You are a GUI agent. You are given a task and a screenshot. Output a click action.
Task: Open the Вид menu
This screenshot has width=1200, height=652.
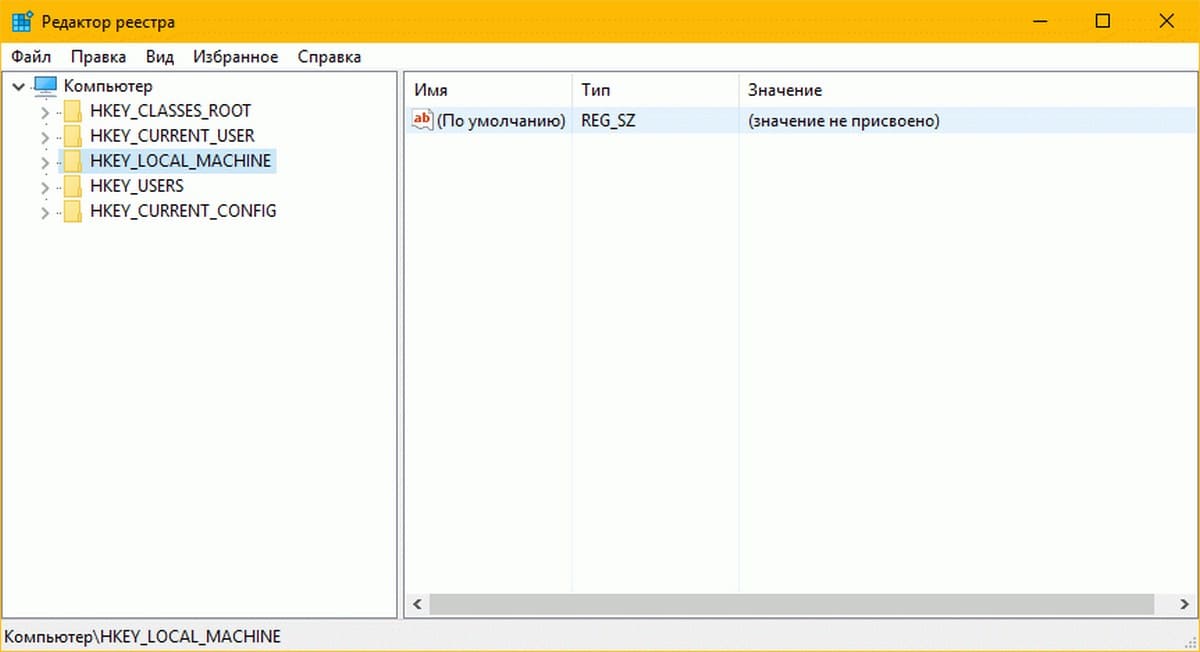pos(160,57)
